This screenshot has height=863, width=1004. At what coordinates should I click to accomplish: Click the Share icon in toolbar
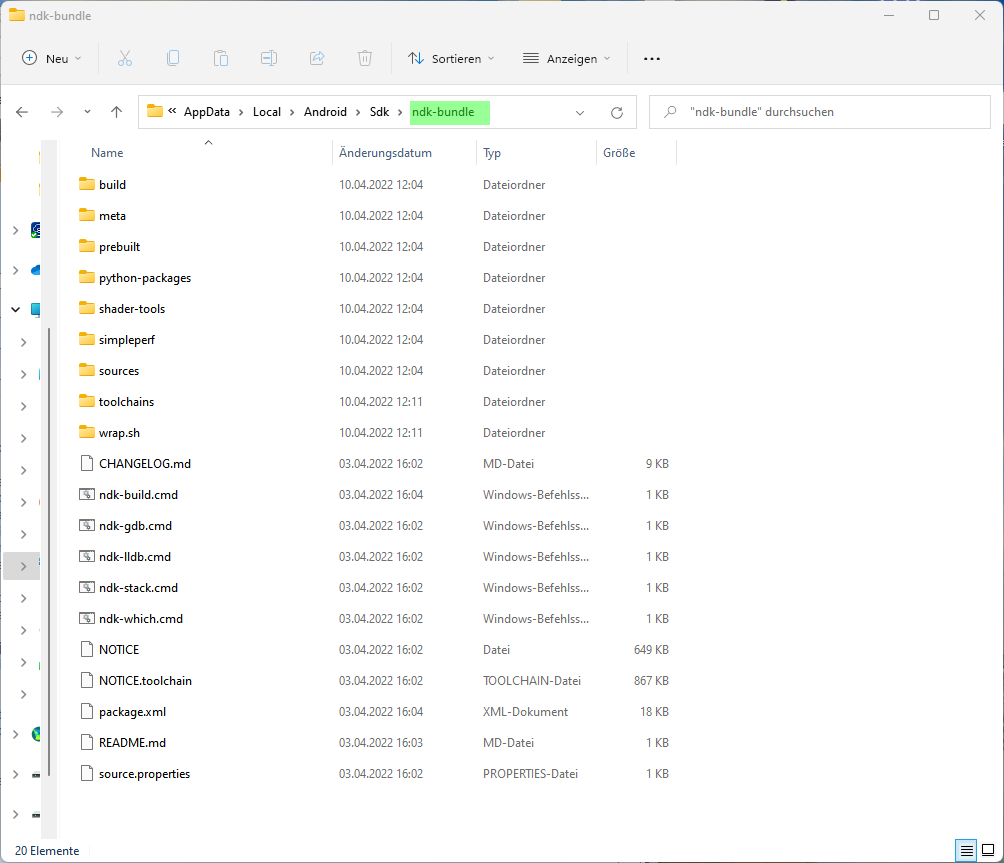coord(317,59)
